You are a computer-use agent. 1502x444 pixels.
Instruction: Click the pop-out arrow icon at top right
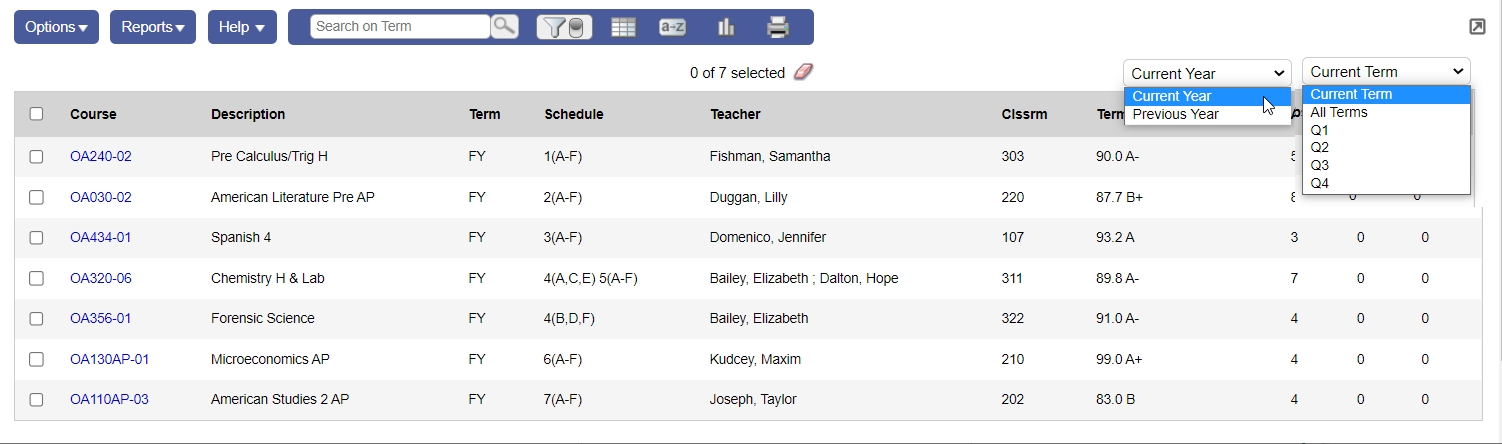pyautogui.click(x=1477, y=27)
